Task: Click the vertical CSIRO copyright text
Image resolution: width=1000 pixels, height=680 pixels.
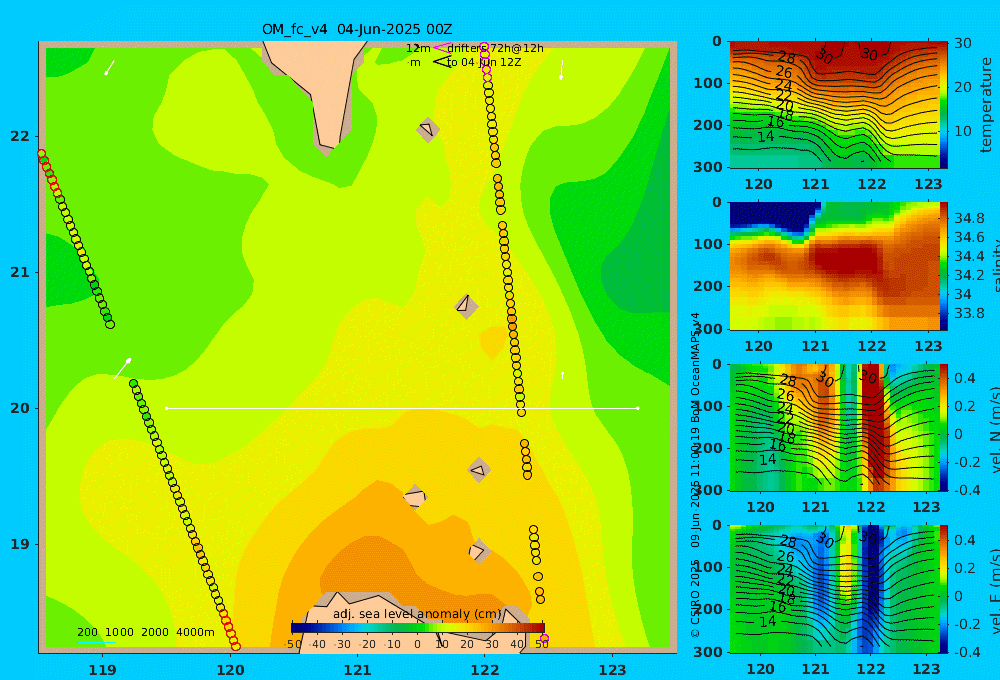Action: click(696, 475)
